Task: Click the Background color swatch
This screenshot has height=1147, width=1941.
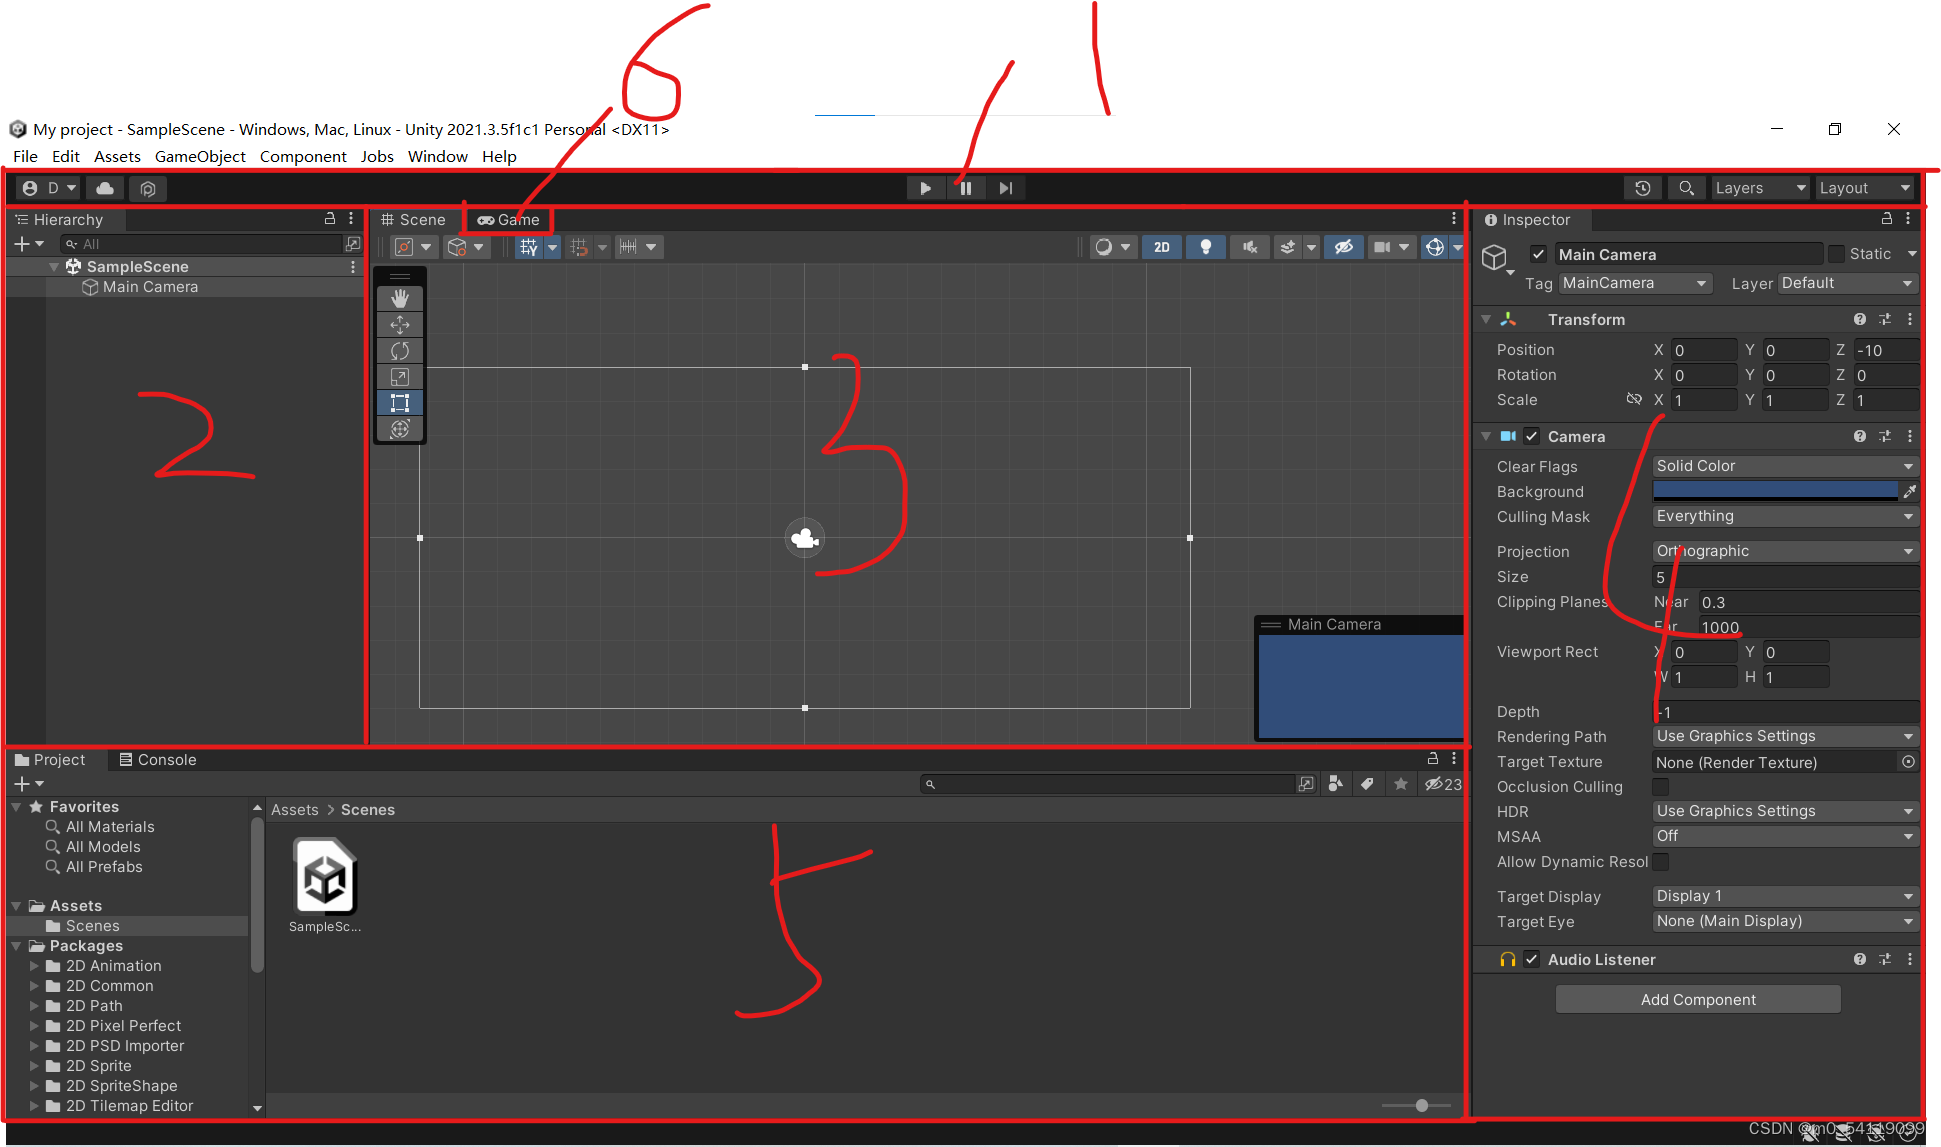Action: point(1775,490)
